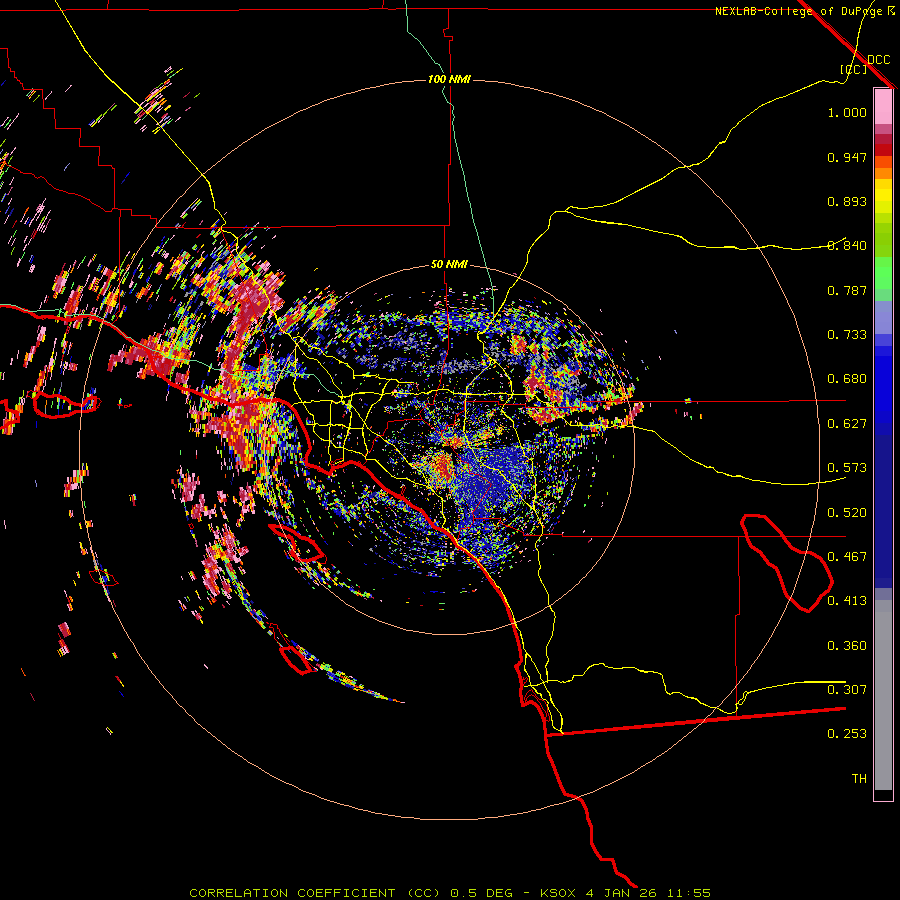The width and height of the screenshot is (900, 900).
Task: Pick the bright green swatch on the color scale
Action: [x=883, y=273]
